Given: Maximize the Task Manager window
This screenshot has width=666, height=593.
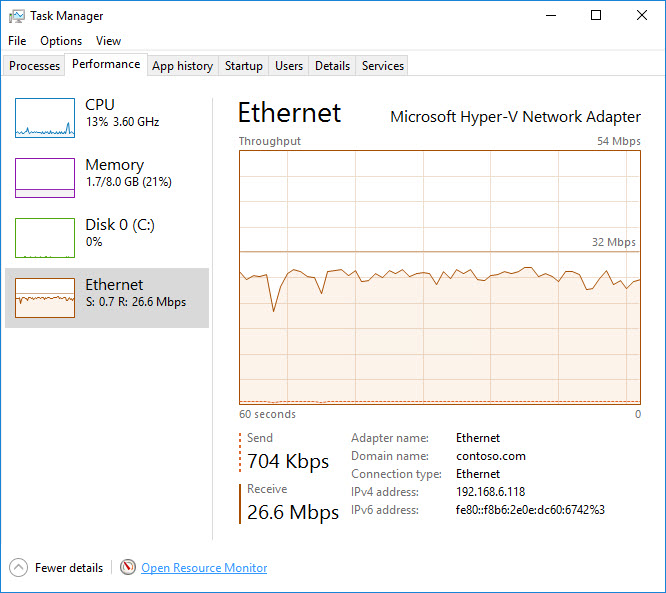Looking at the screenshot, I should point(596,16).
